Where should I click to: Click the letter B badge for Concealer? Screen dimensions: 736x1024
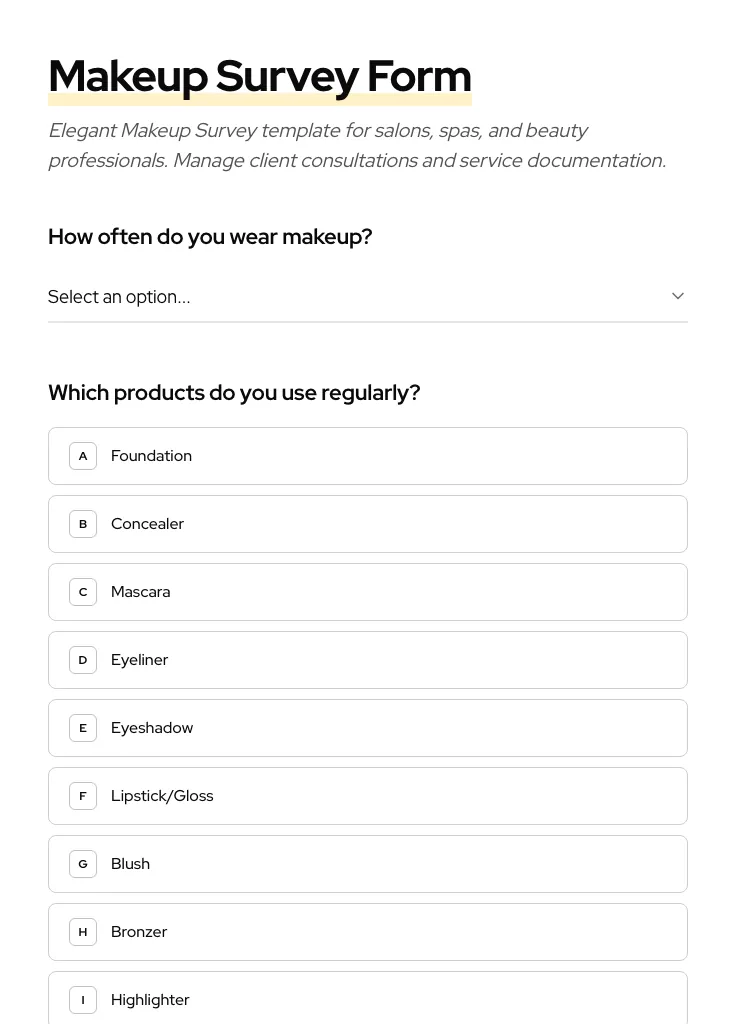pyautogui.click(x=83, y=523)
